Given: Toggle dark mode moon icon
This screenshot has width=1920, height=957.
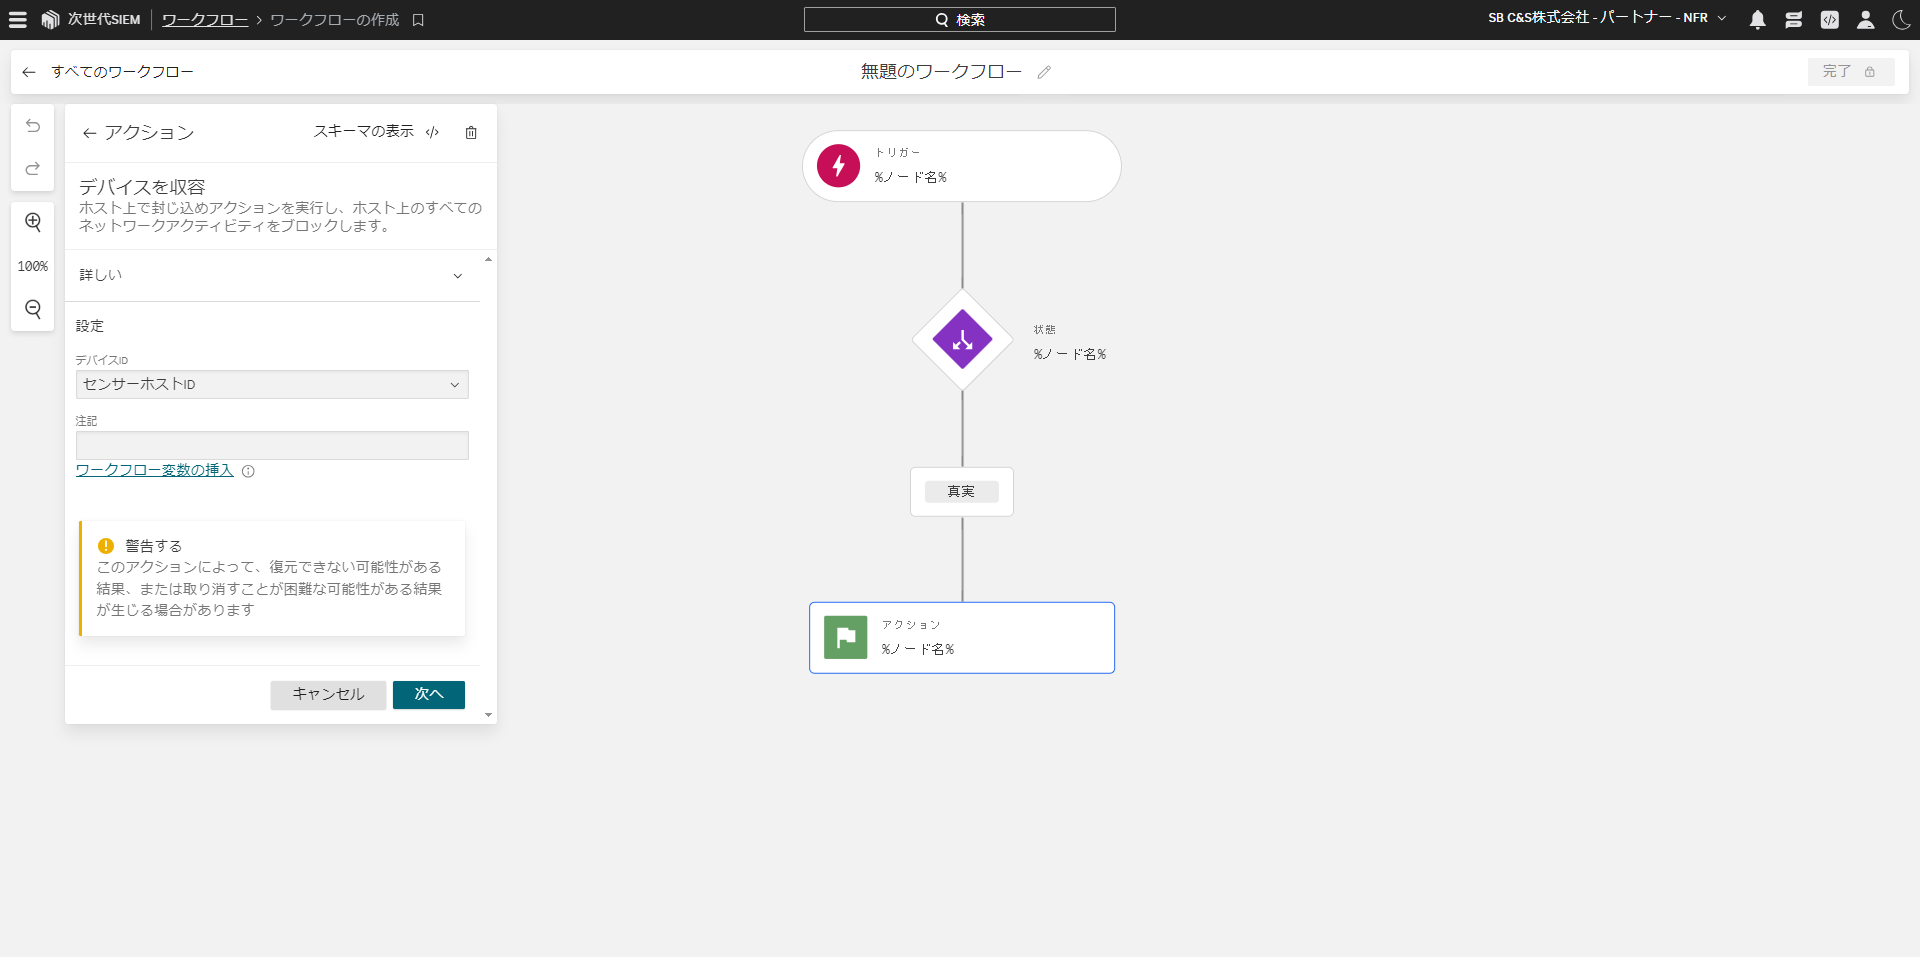Looking at the screenshot, I should pyautogui.click(x=1901, y=19).
